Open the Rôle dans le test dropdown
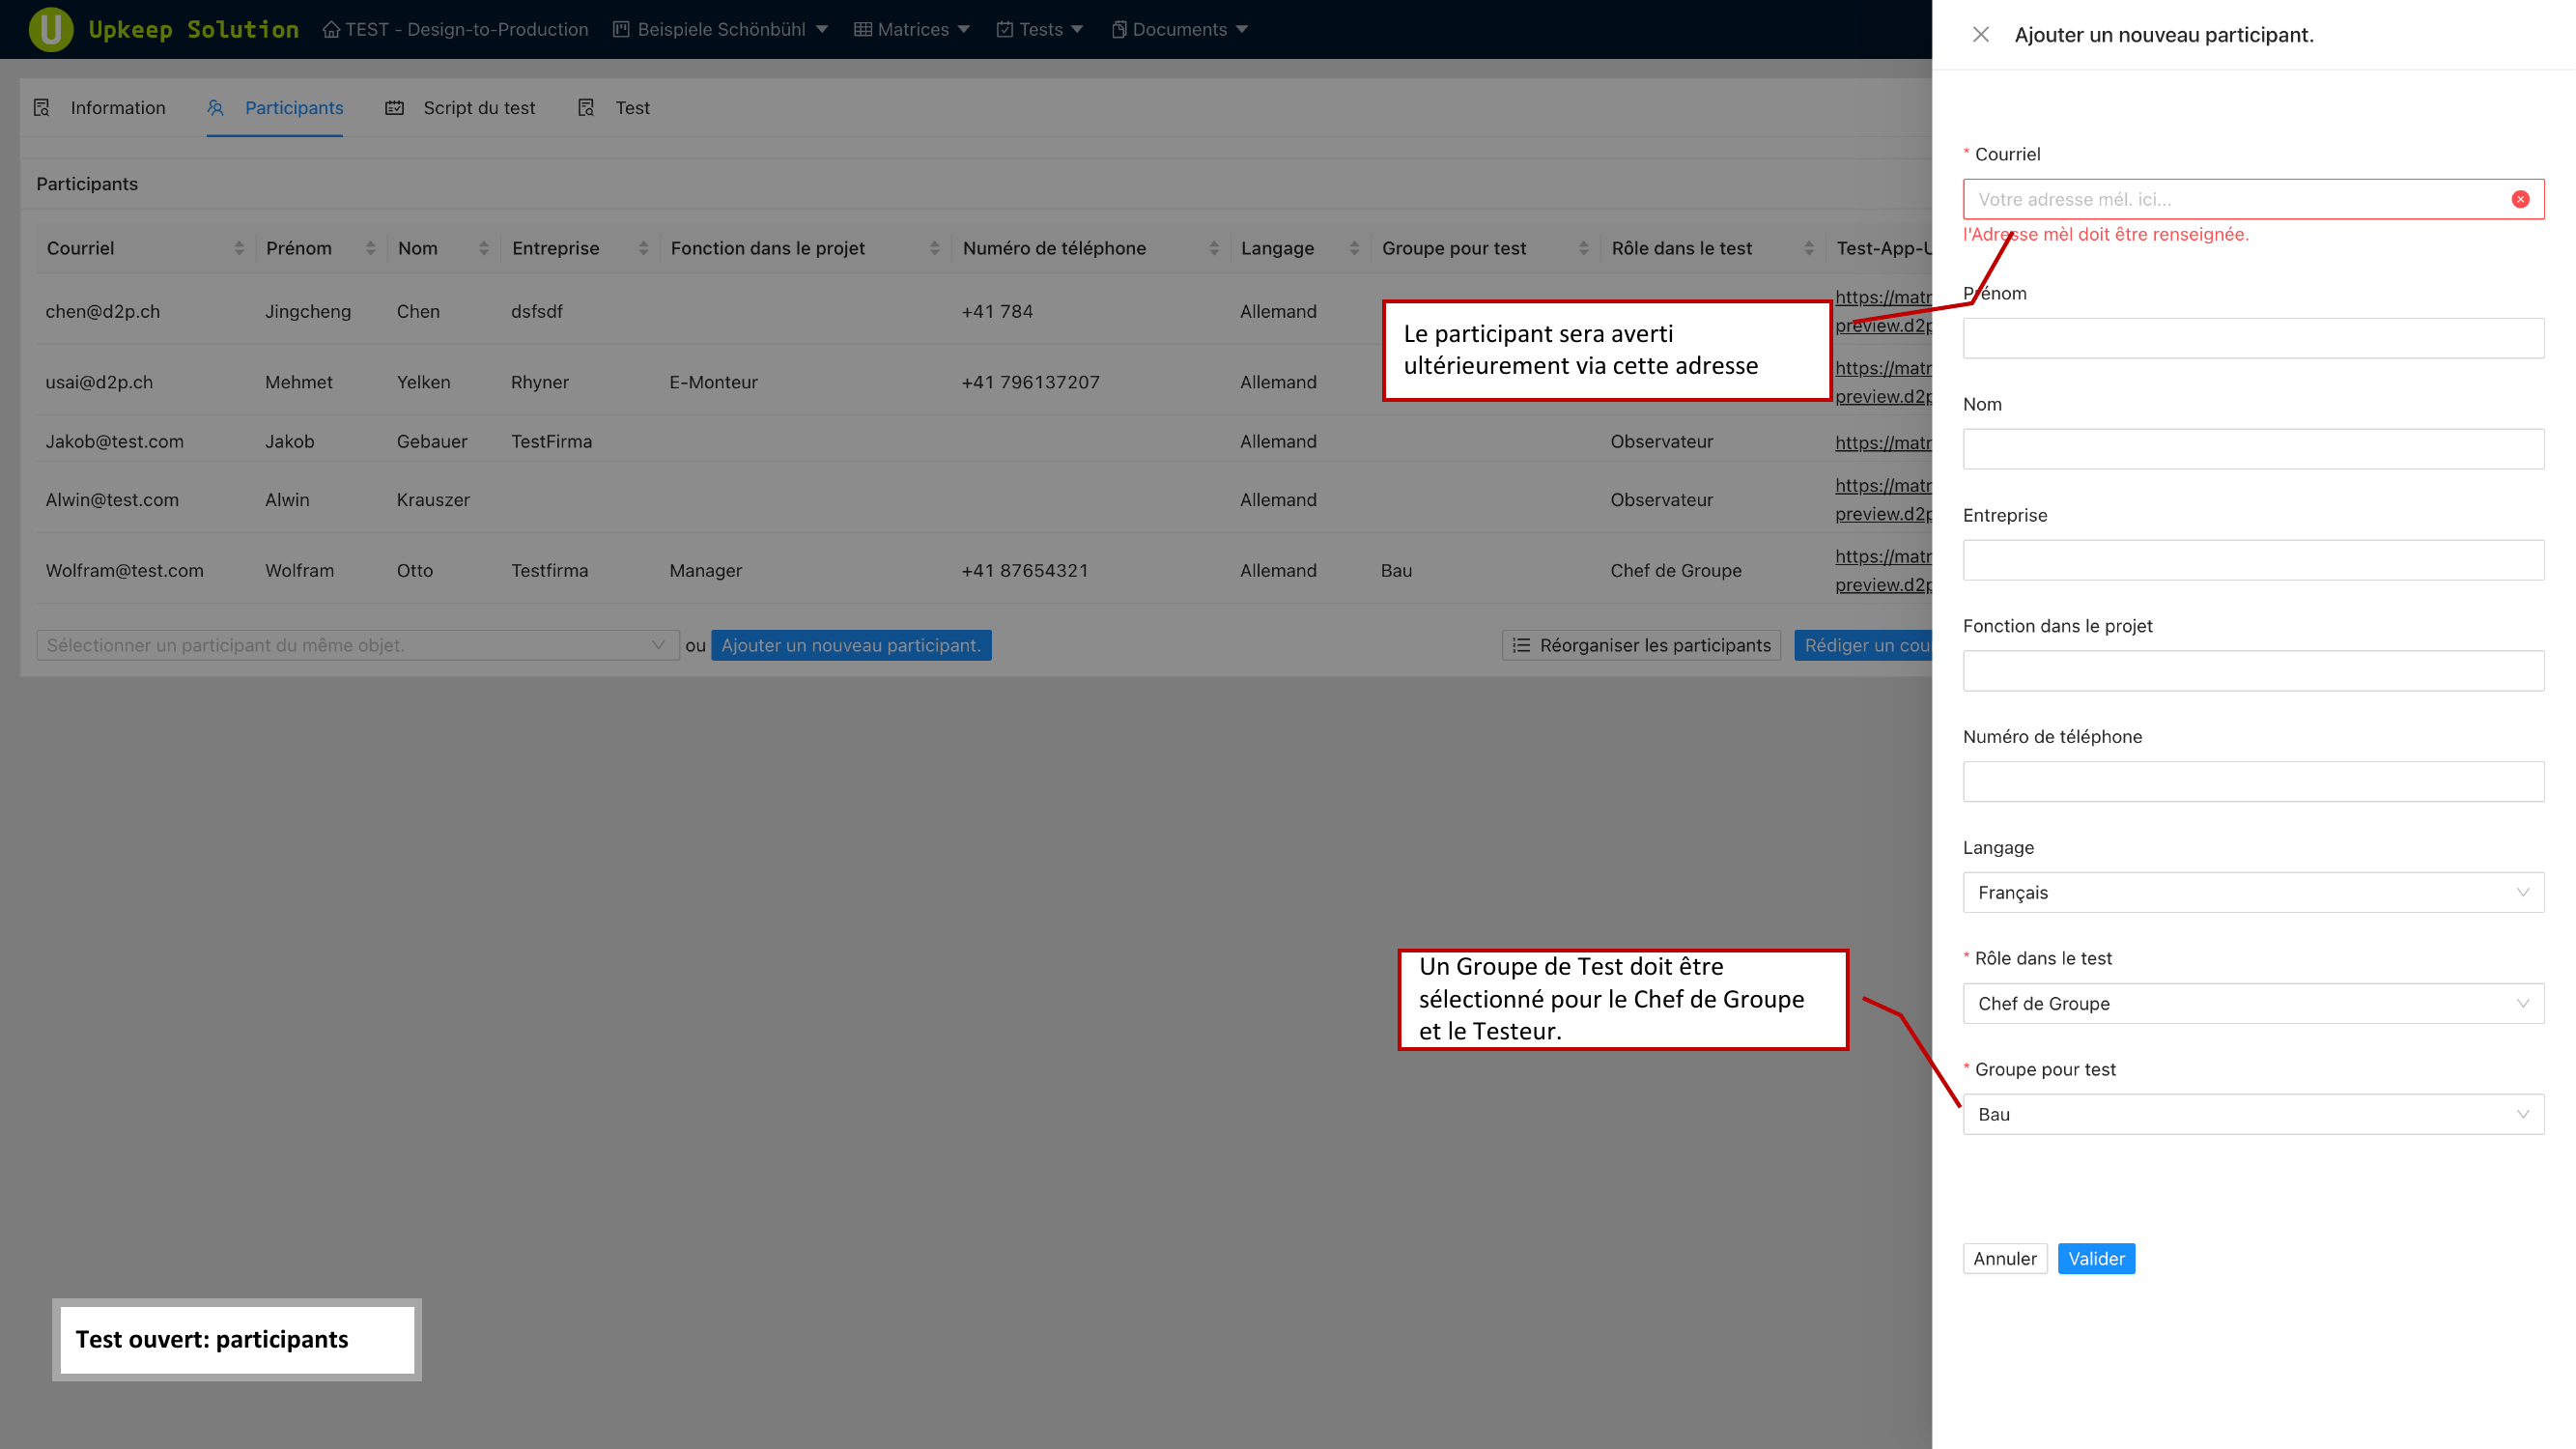The width and height of the screenshot is (2576, 1449). point(2252,1003)
